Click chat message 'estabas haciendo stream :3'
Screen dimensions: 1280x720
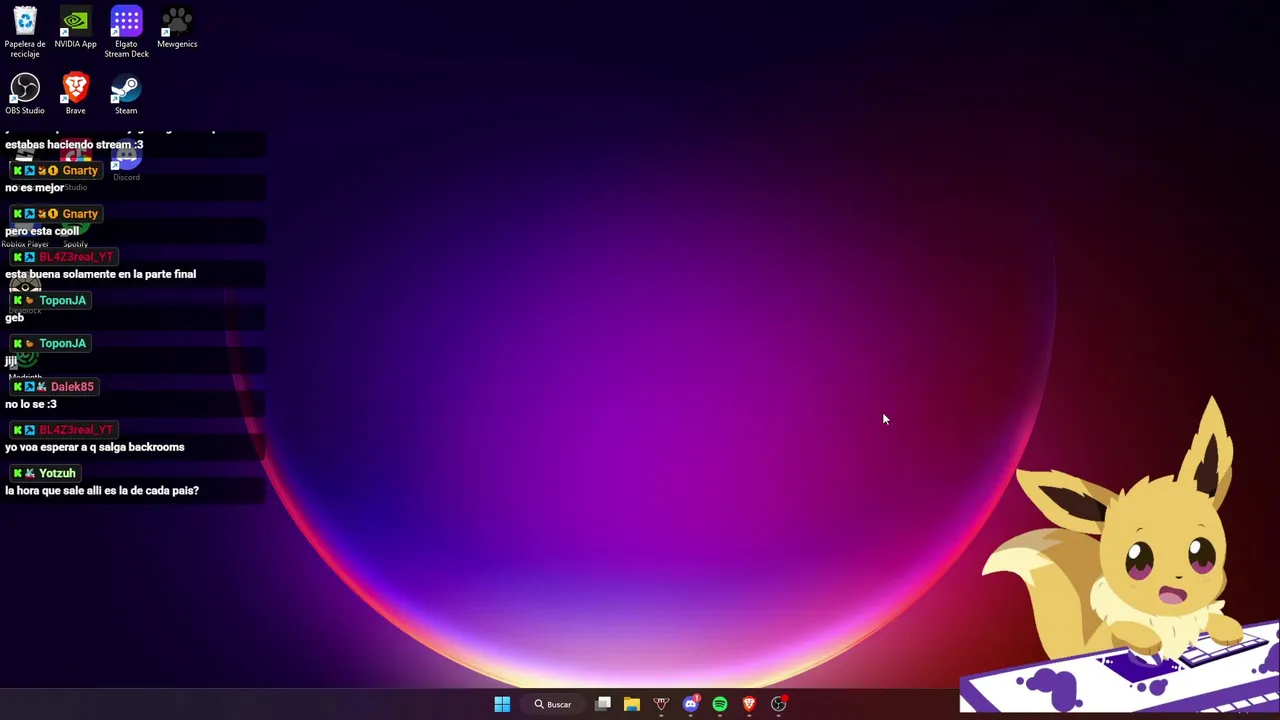tap(74, 144)
